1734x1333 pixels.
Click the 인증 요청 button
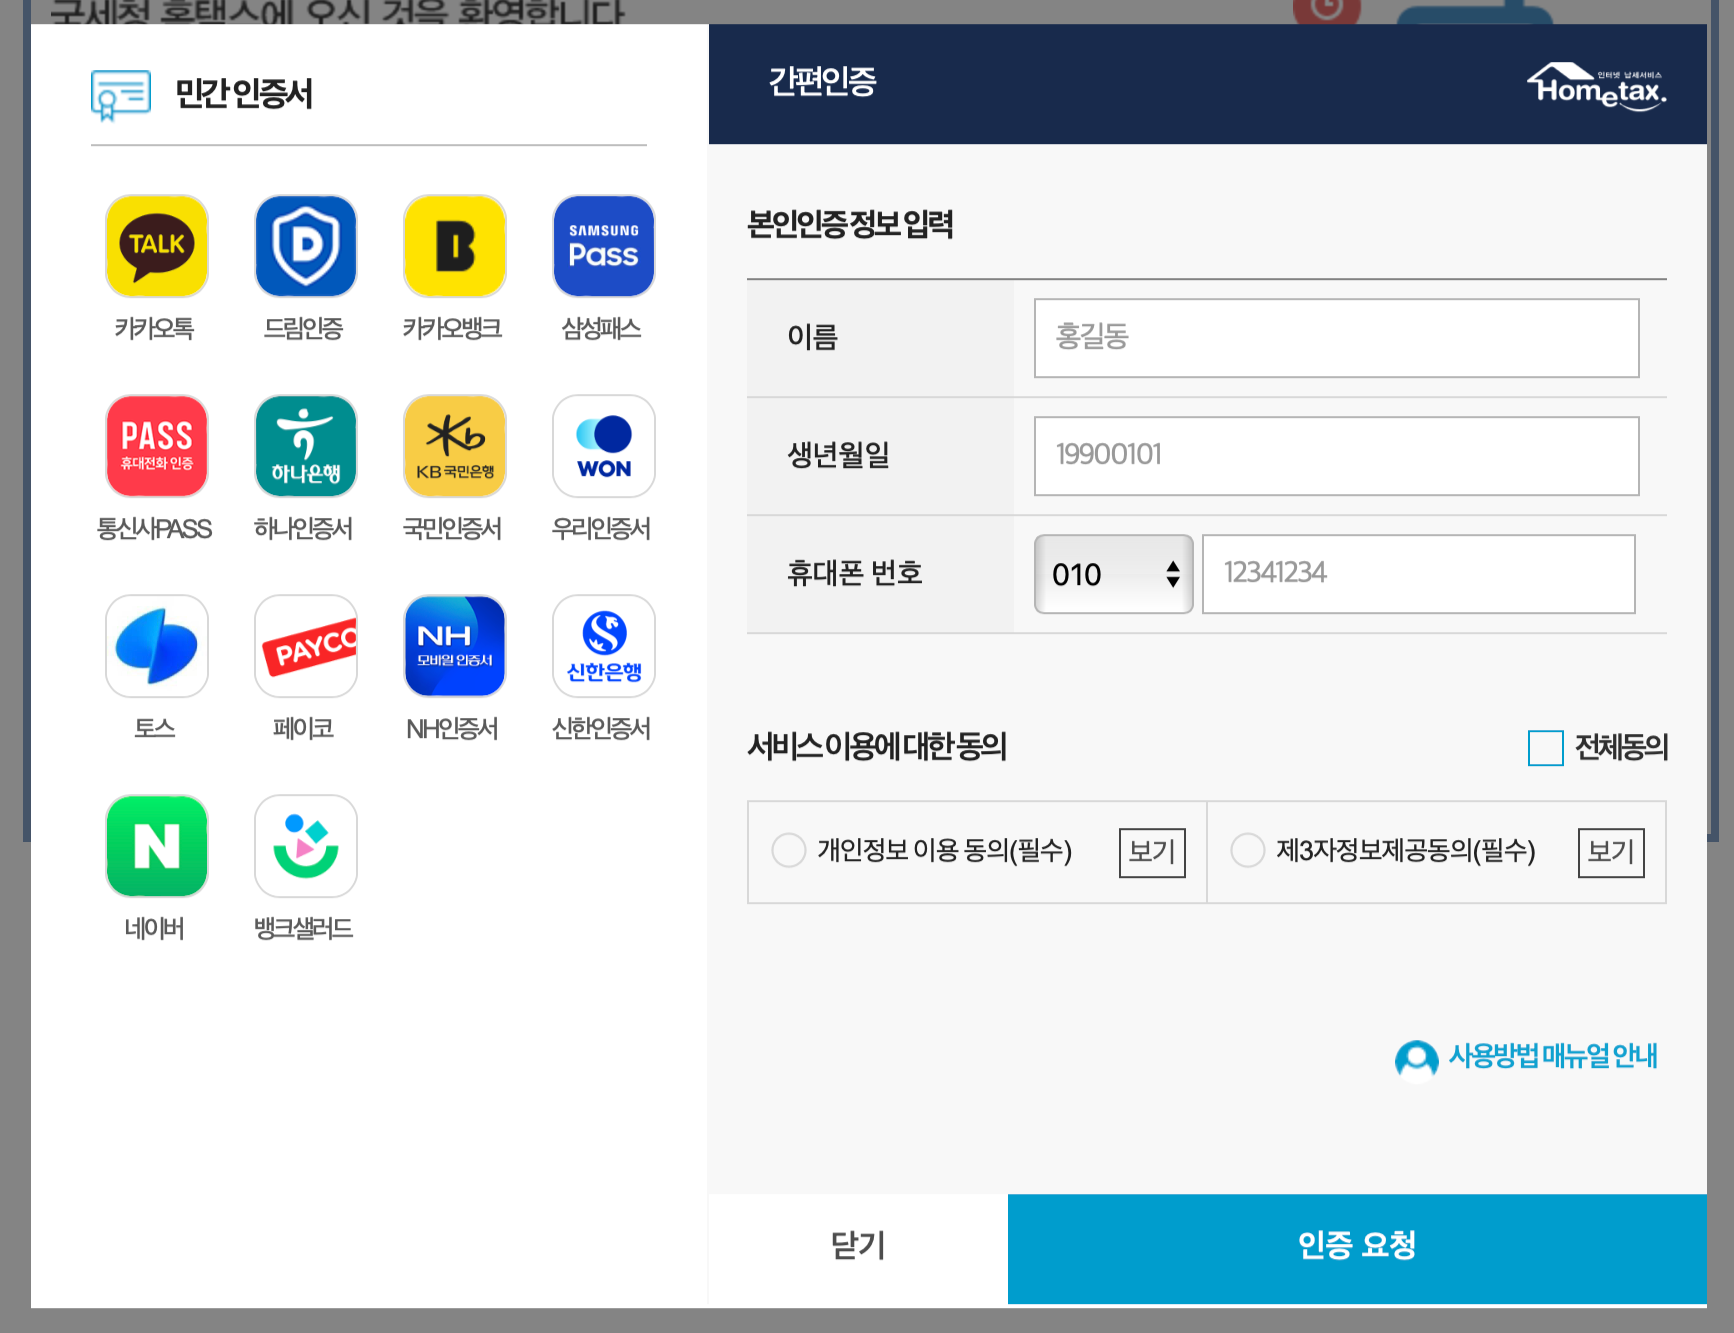tap(1357, 1248)
